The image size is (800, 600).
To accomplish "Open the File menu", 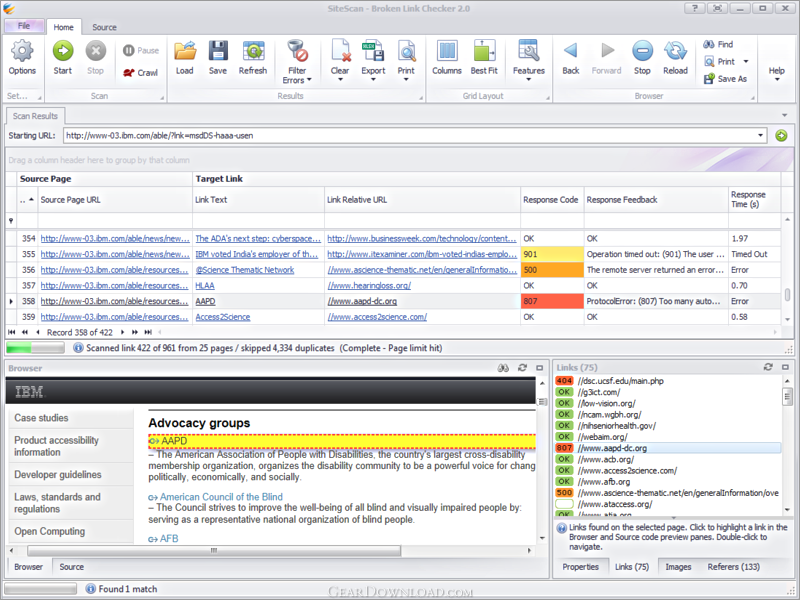I will pos(23,26).
